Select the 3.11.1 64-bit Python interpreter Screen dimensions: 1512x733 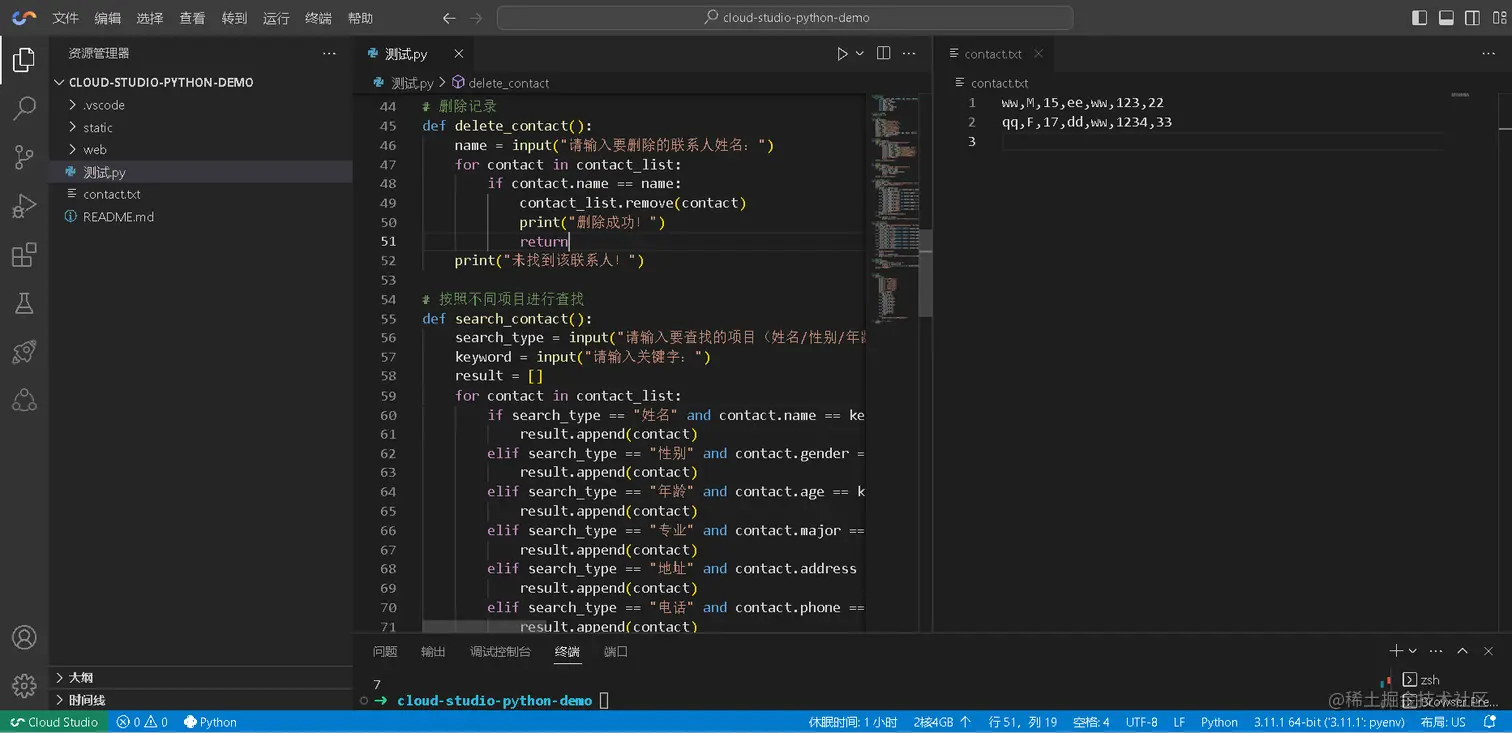1329,722
